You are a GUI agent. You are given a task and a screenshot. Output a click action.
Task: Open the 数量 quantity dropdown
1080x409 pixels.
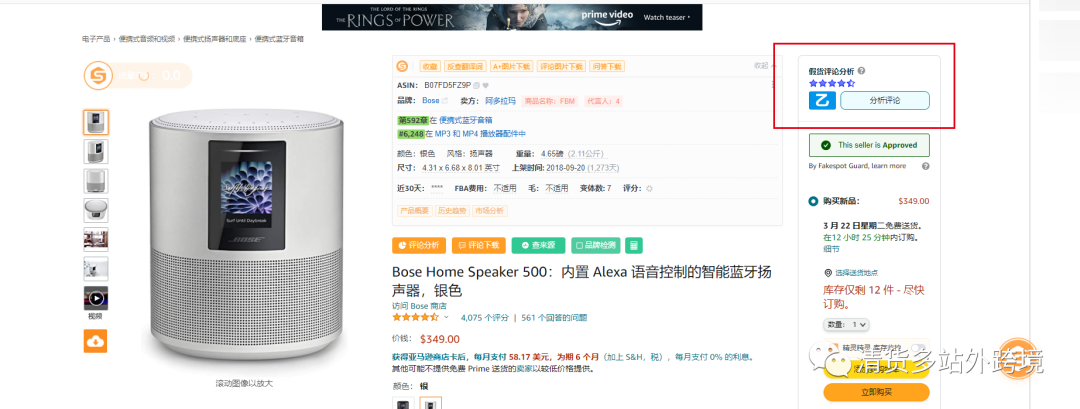pos(847,324)
